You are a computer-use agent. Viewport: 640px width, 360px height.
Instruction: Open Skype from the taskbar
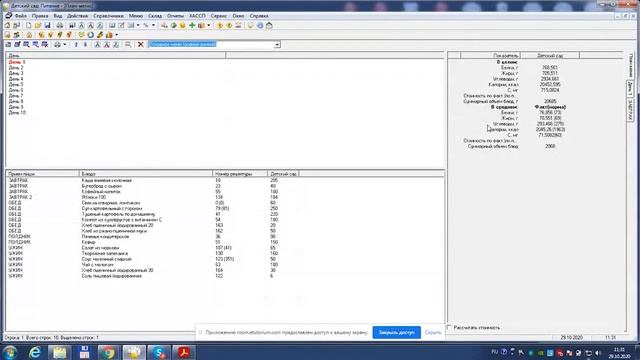tap(159, 352)
